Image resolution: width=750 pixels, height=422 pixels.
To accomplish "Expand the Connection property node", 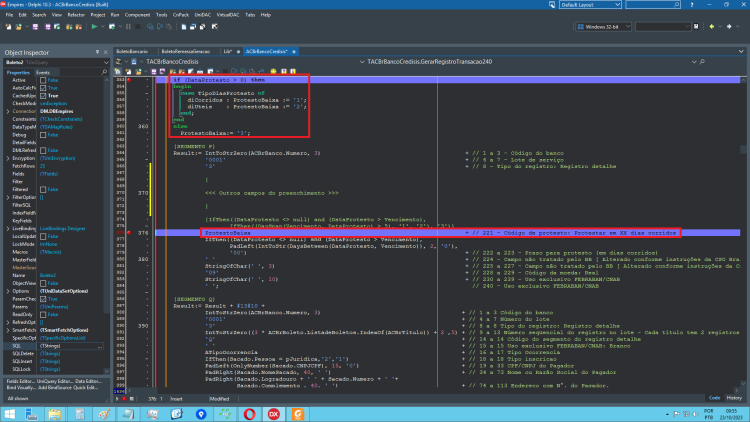I will coord(8,111).
